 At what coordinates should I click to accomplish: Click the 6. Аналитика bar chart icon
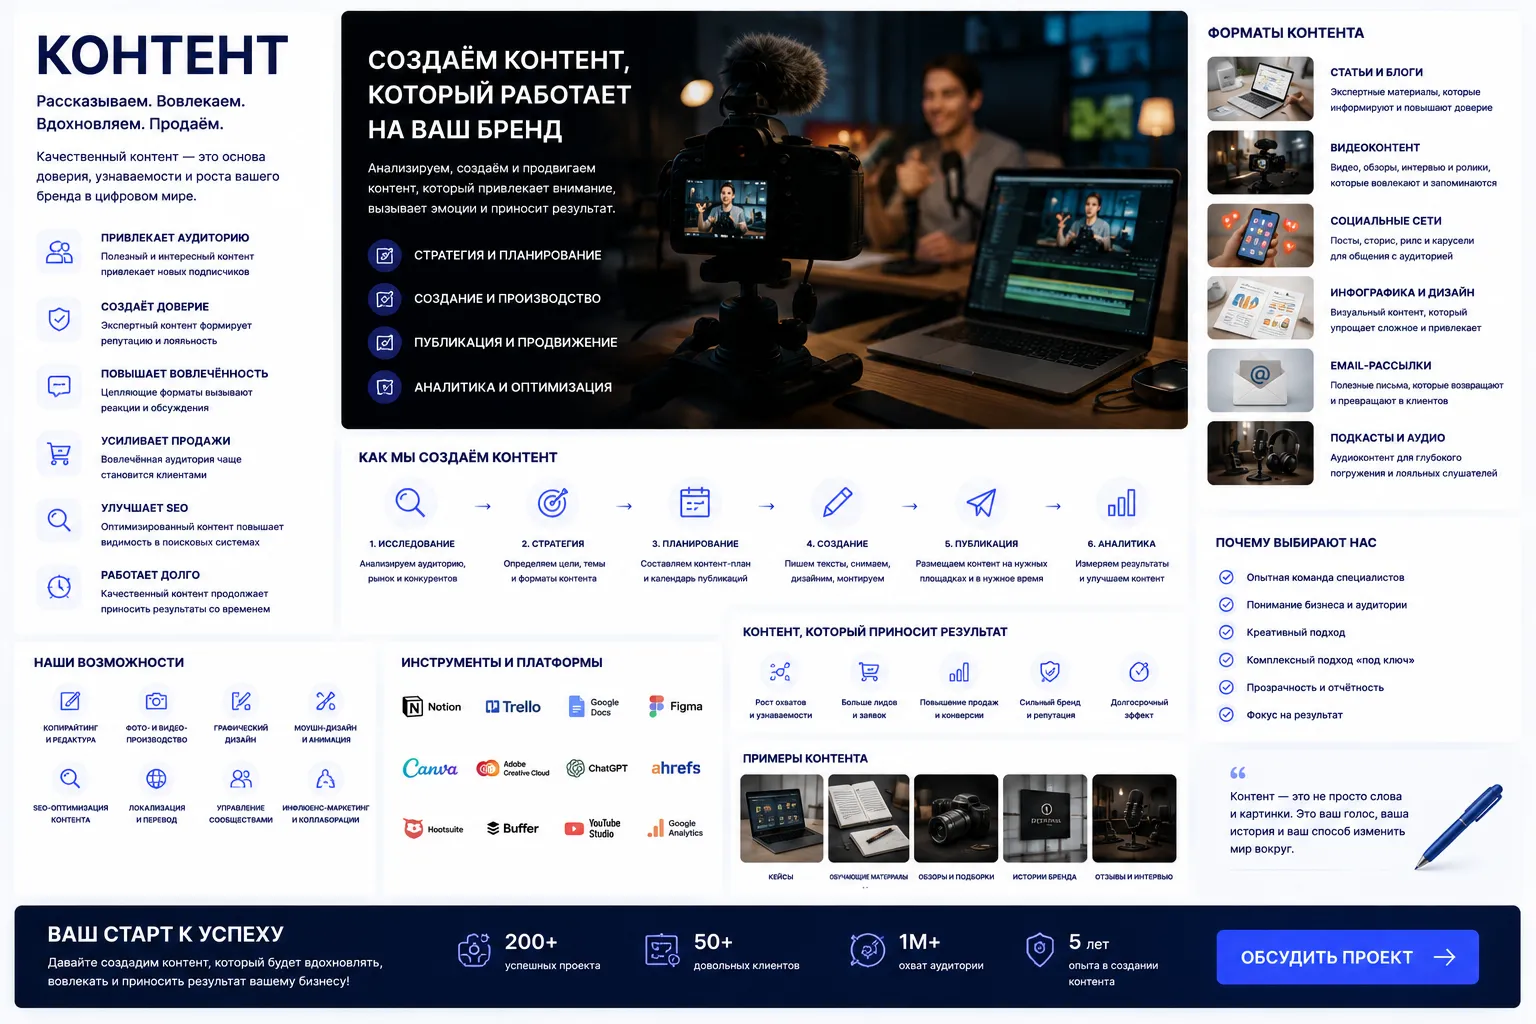click(x=1122, y=502)
